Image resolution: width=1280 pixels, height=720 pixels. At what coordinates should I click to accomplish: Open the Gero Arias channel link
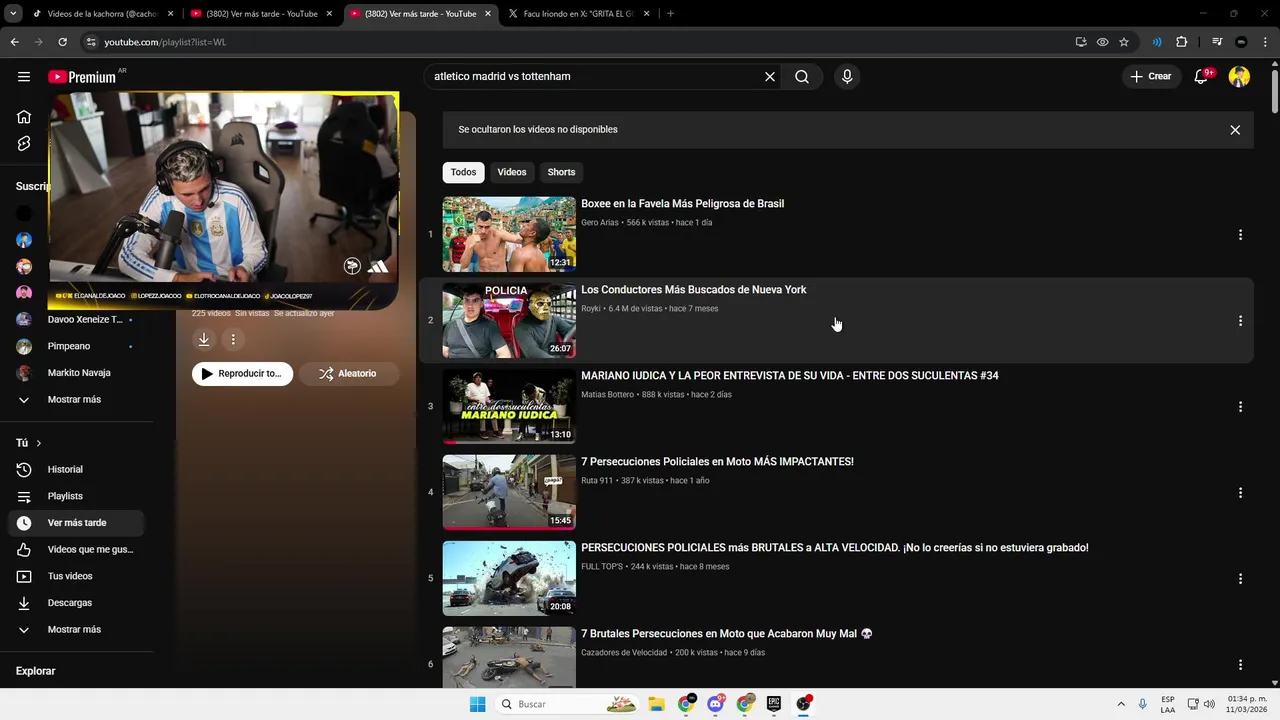[x=600, y=223]
